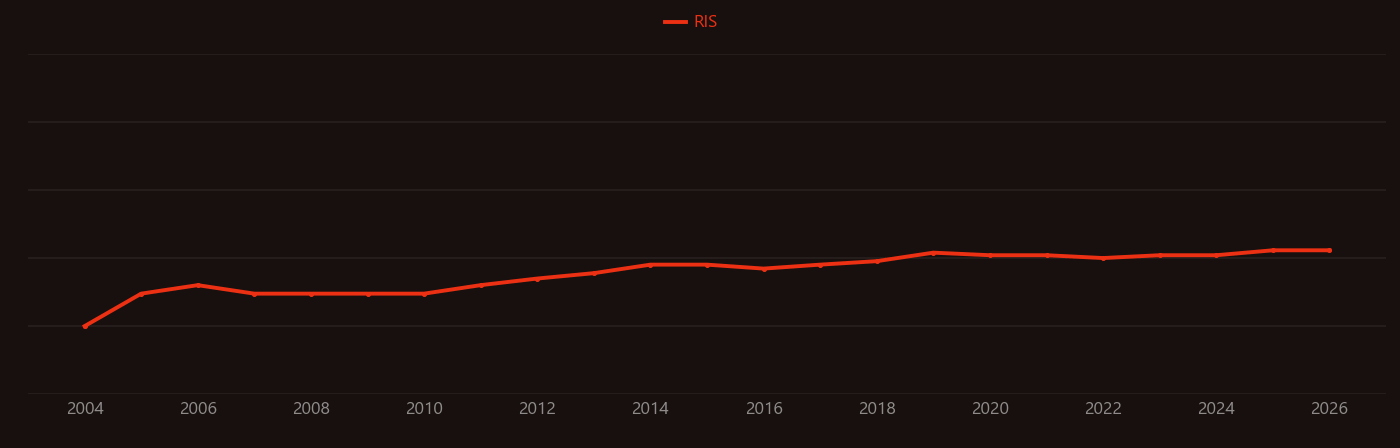Toggle the RIS series legend entry

coord(691,22)
